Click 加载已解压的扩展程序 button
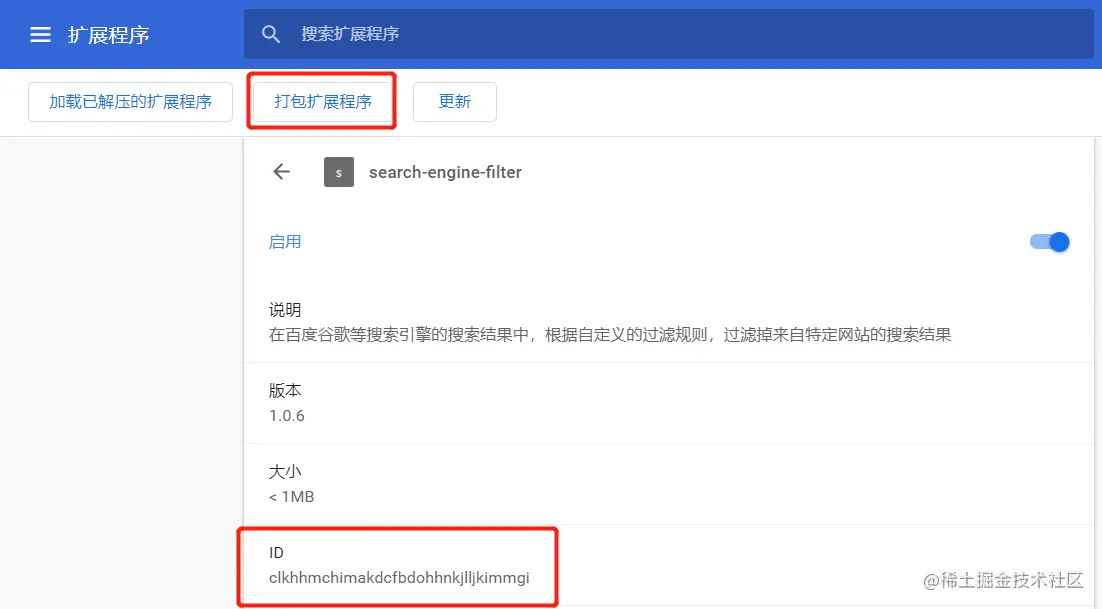 point(130,102)
